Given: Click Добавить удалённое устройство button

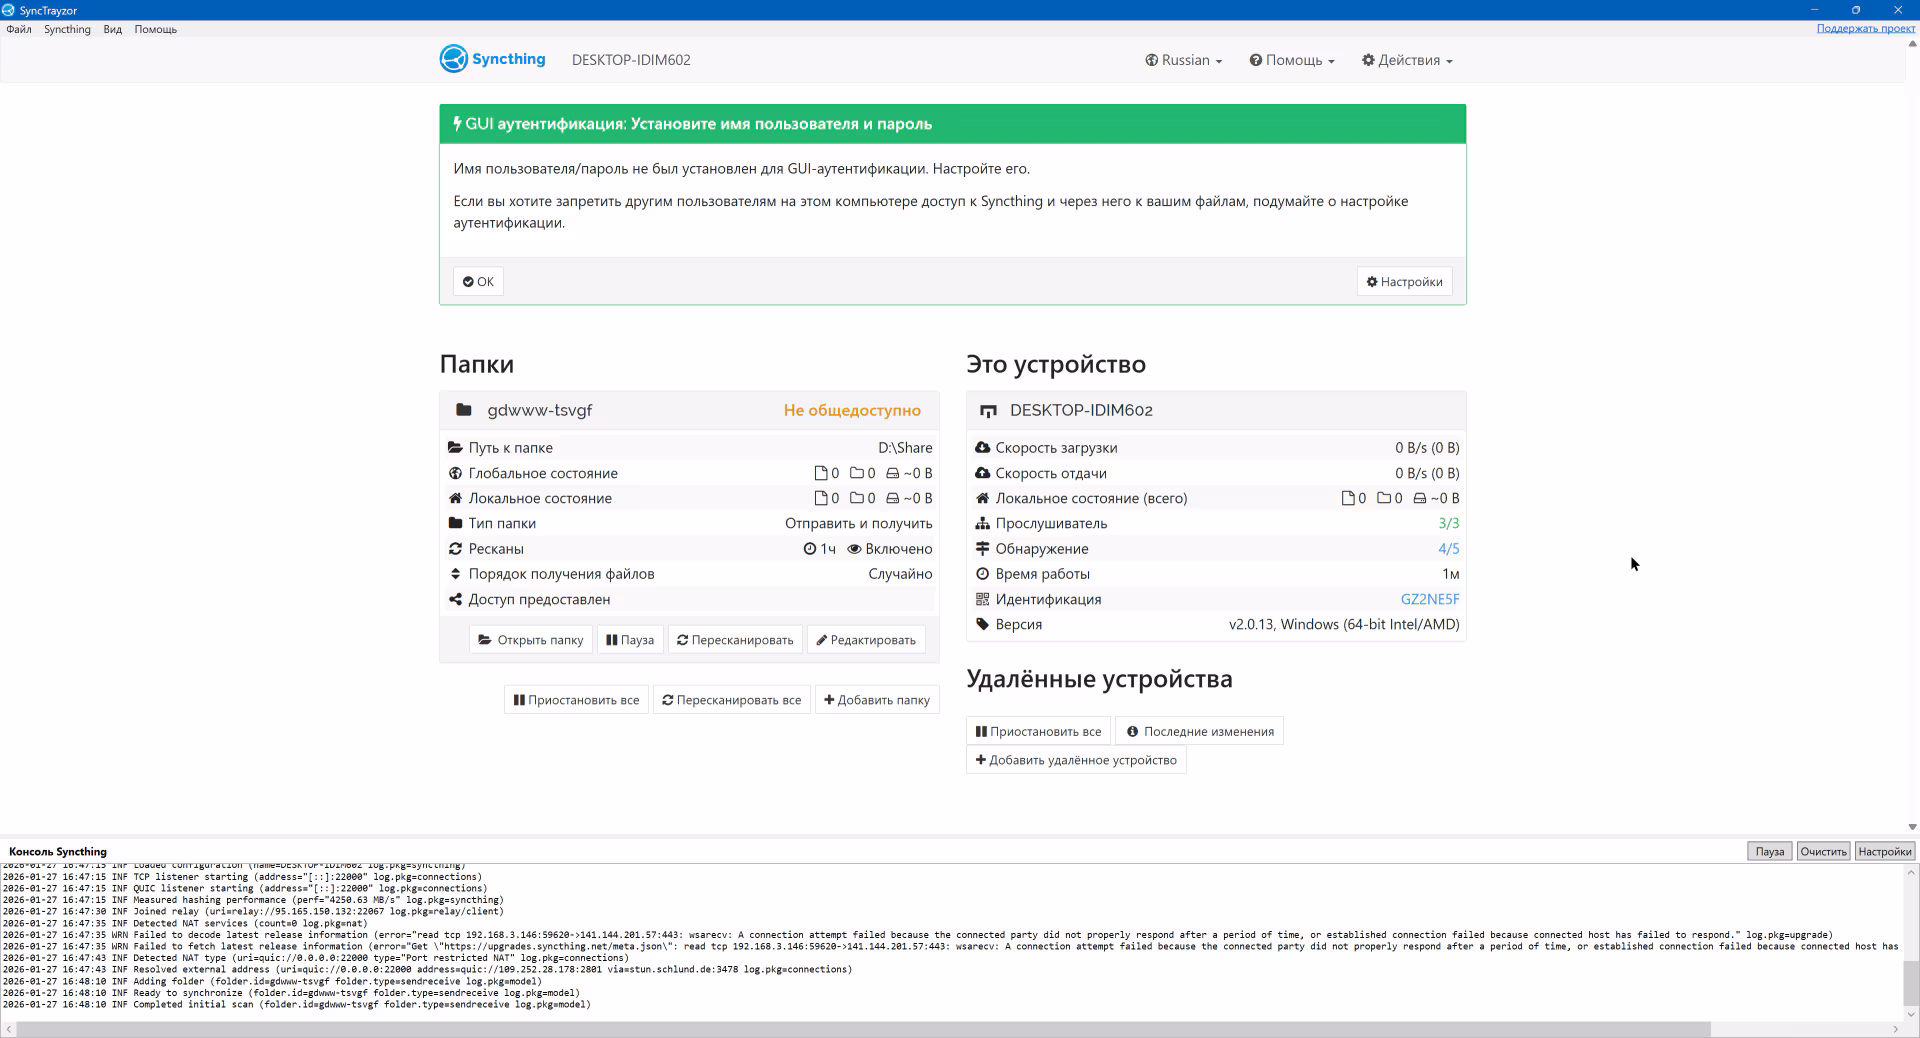Looking at the screenshot, I should point(1076,760).
